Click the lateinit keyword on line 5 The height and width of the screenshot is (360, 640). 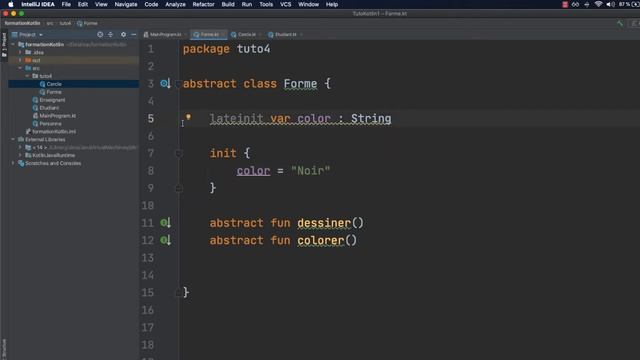point(236,118)
